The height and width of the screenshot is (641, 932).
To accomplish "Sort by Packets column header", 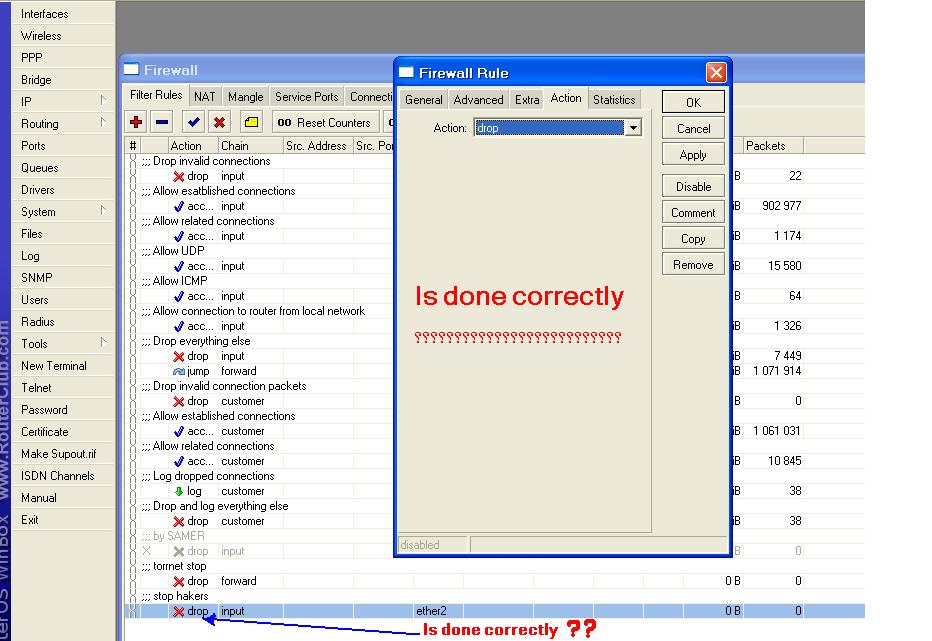I will tap(773, 146).
